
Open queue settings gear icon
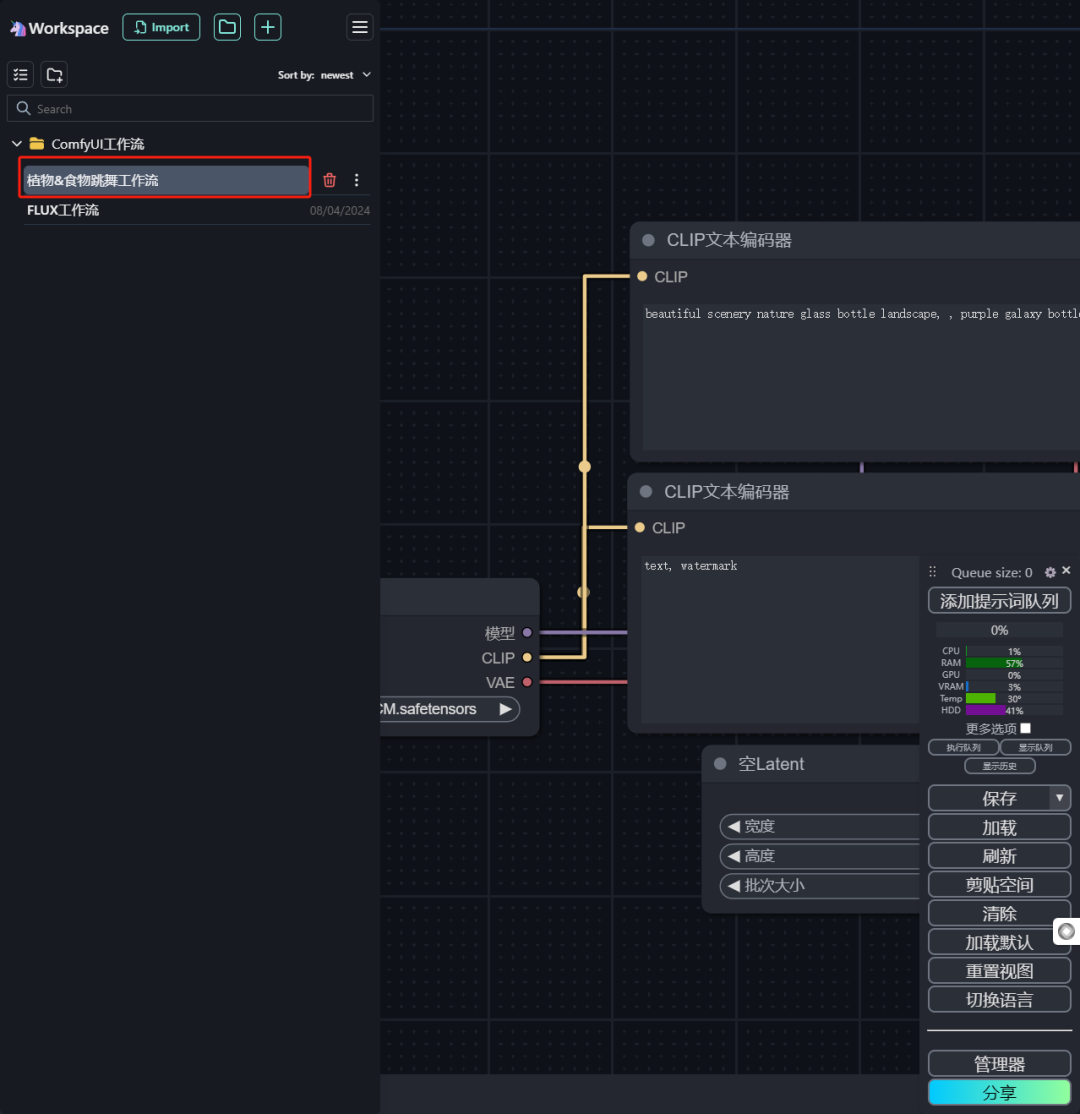(1050, 572)
